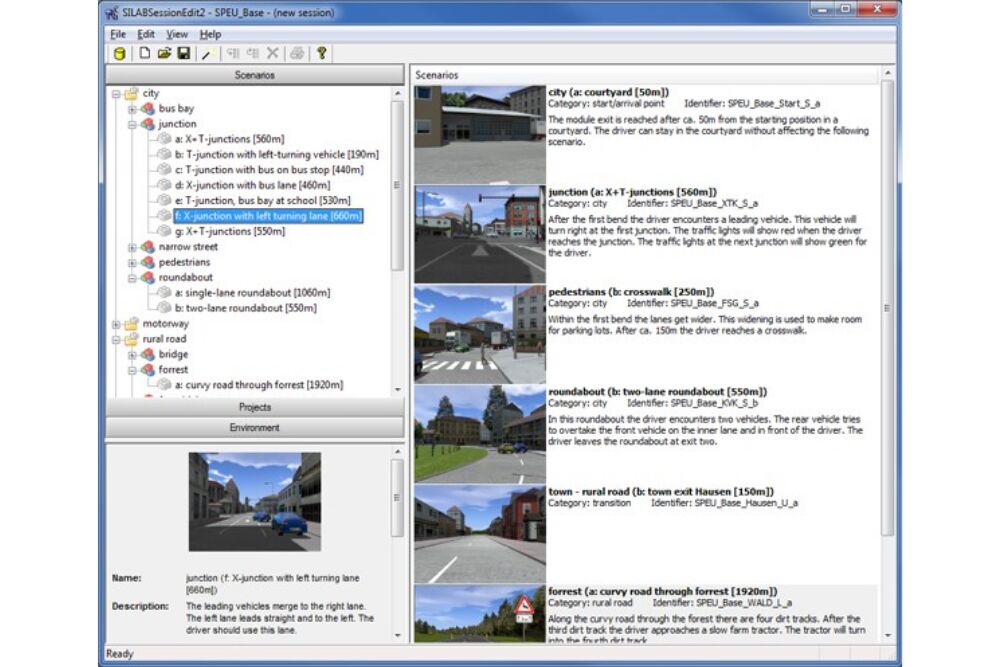This screenshot has height=667, width=1000.
Task: Click the open folder toolbar icon
Action: click(164, 54)
